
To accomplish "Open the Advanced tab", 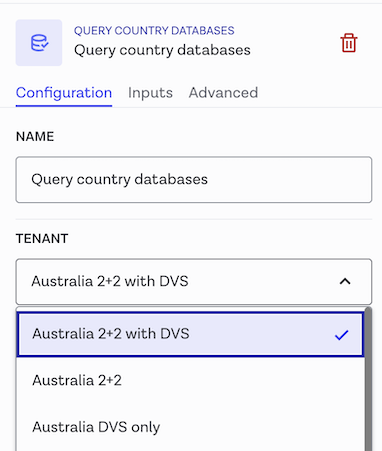I will 223,93.
